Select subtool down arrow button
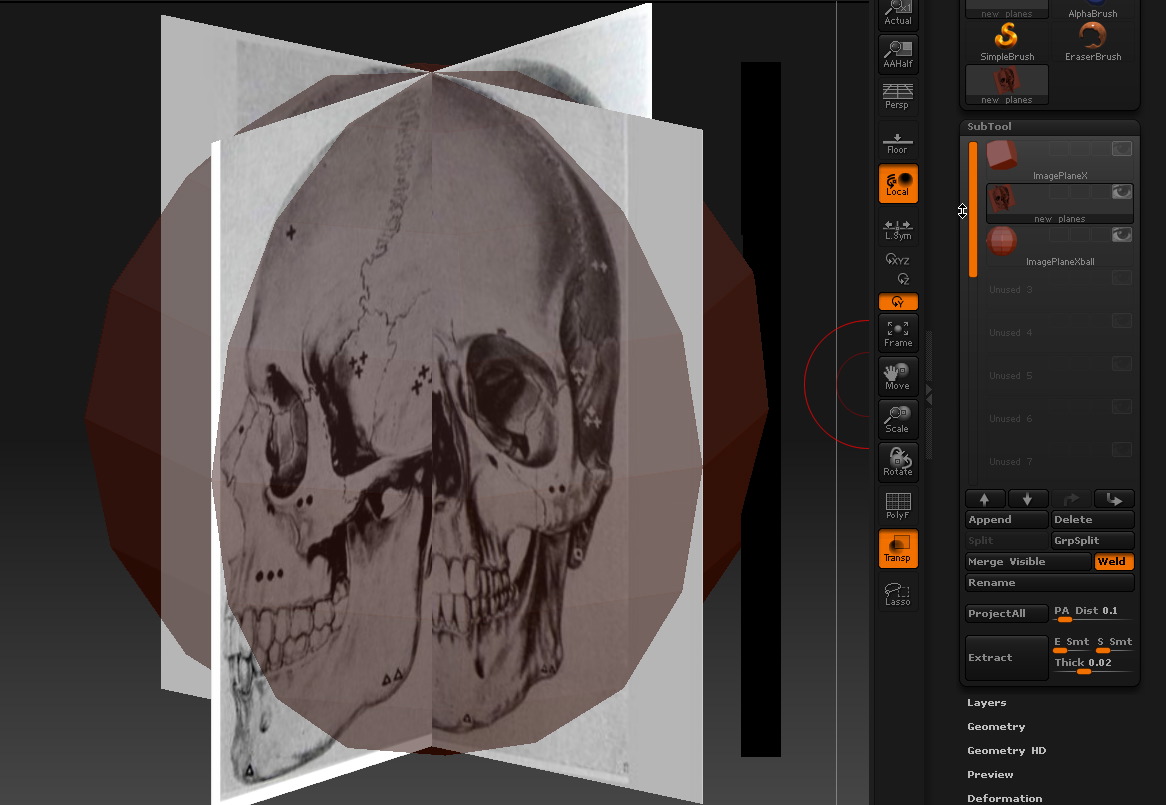This screenshot has width=1166, height=805. (1028, 499)
